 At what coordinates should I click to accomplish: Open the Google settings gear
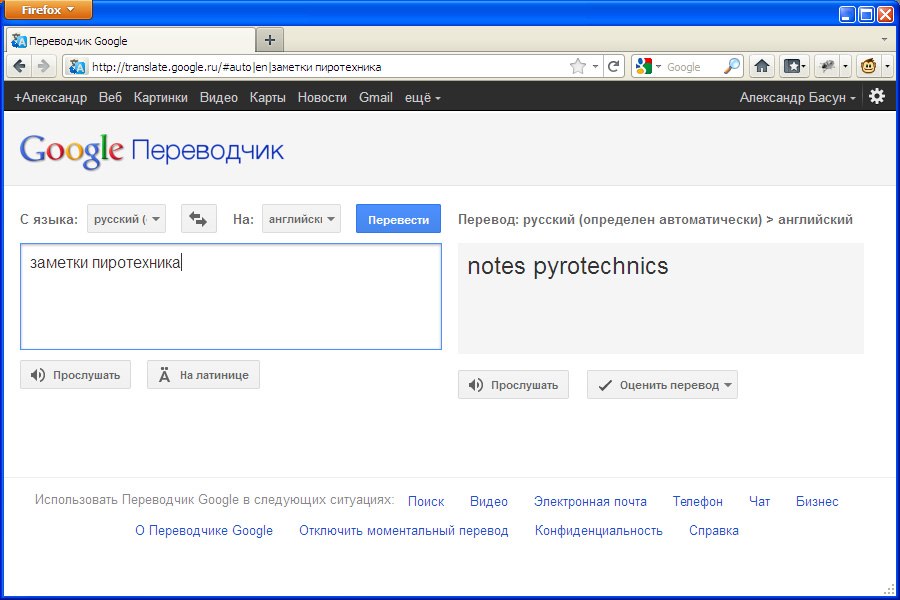point(877,97)
